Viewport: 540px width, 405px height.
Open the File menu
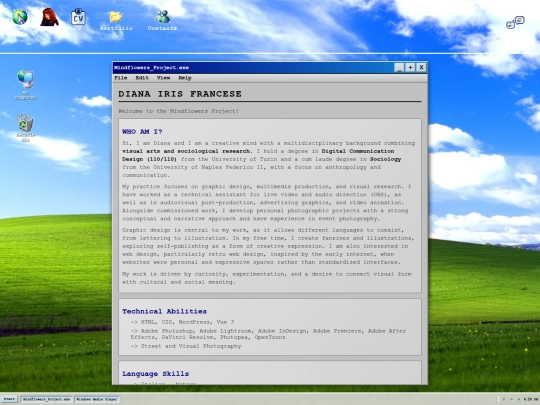121,78
